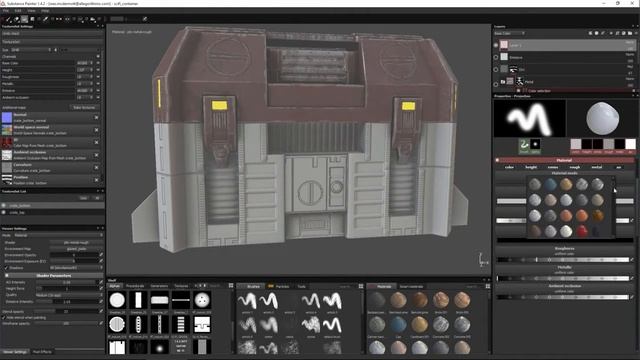This screenshot has width=640, height=360.
Task: Select the alpha dot icon in Properties
Action: click(535, 144)
